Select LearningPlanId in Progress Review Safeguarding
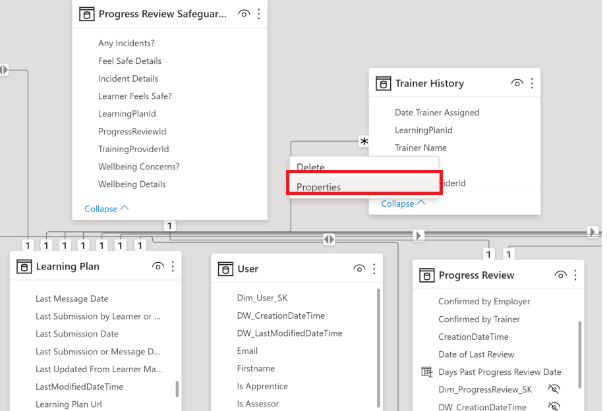The width and height of the screenshot is (607, 411). (x=127, y=114)
